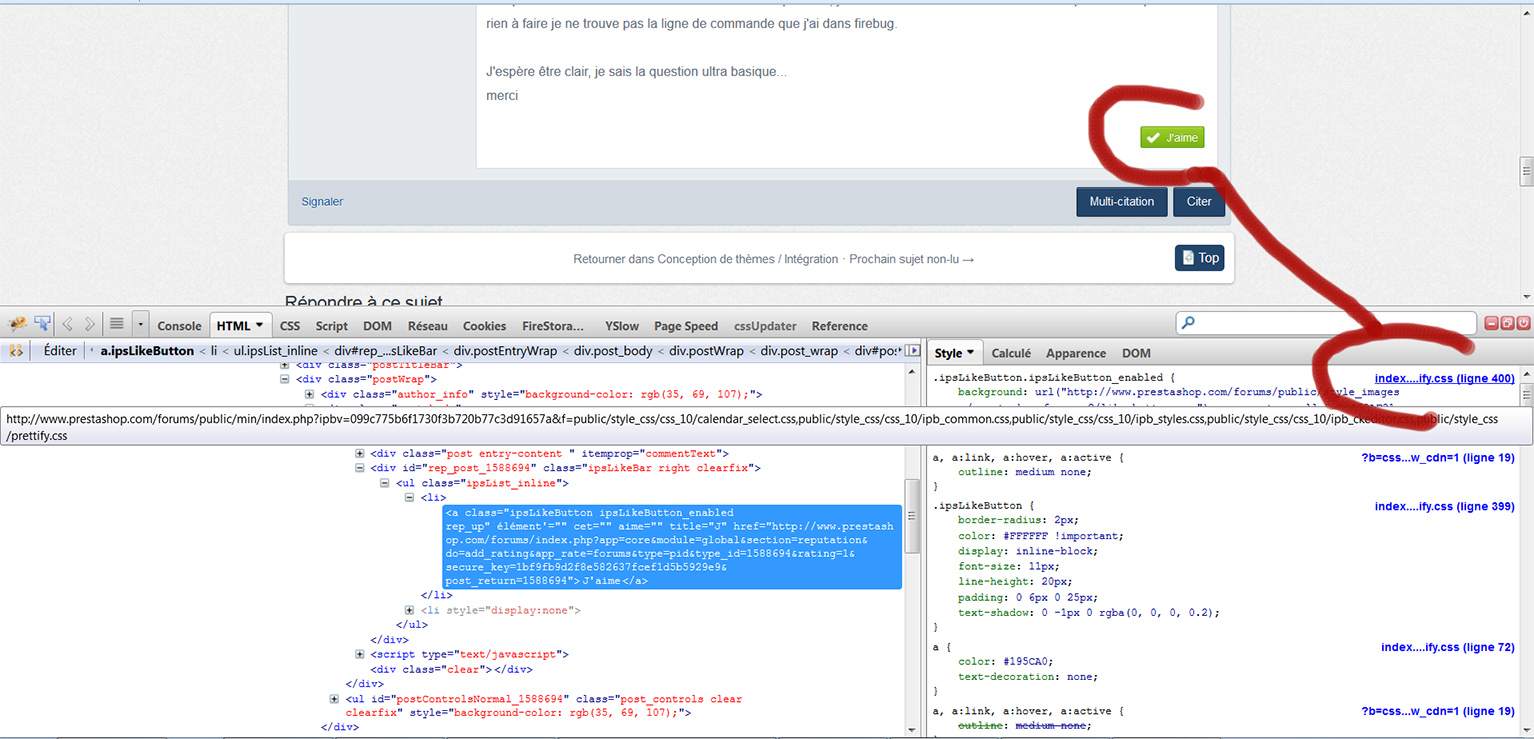Select a.ipsLikeButton in the breadcrumb path
Screen dimensions: 1534x739
click(x=148, y=351)
